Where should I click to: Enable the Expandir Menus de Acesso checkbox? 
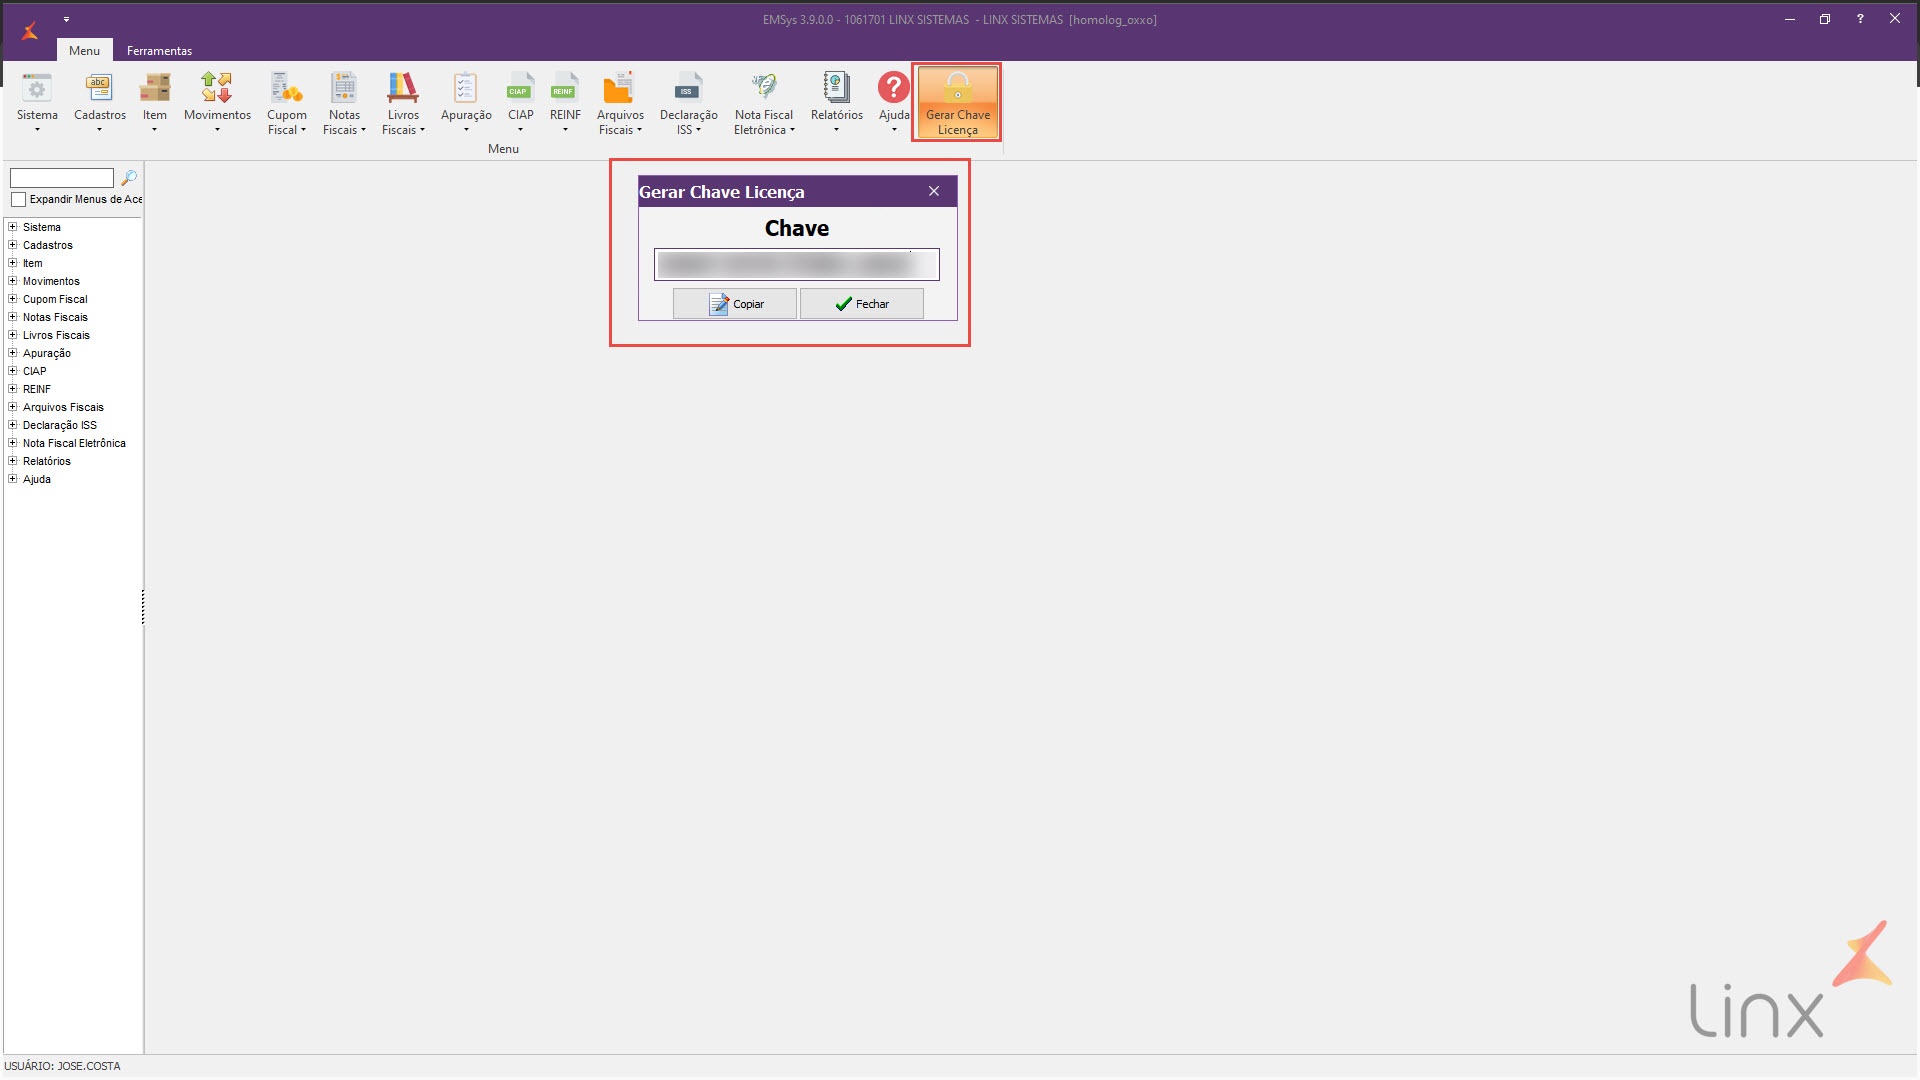click(19, 200)
